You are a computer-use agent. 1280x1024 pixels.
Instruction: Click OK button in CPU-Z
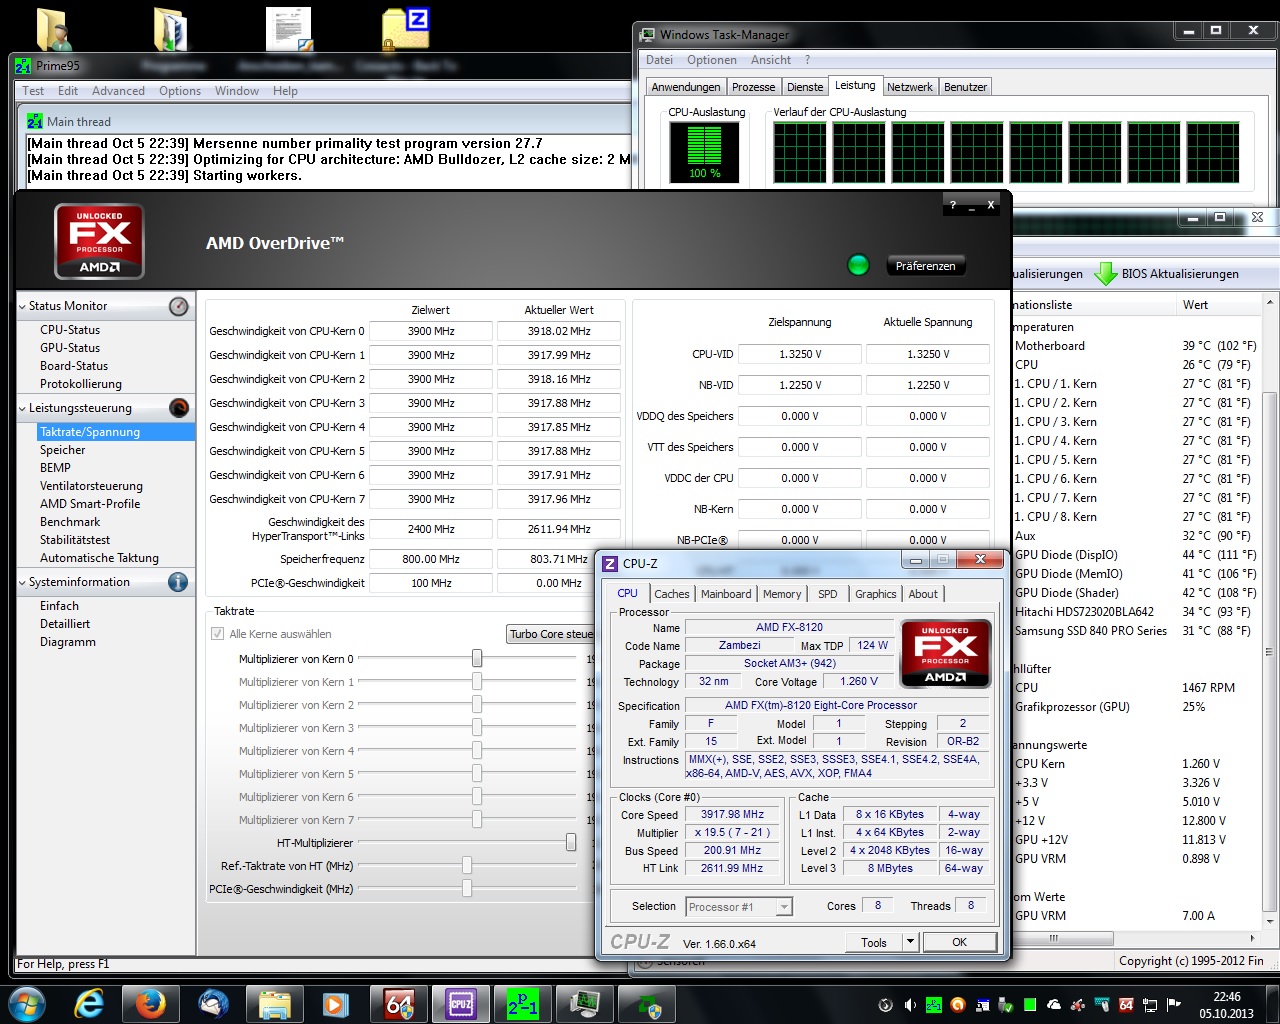point(959,942)
